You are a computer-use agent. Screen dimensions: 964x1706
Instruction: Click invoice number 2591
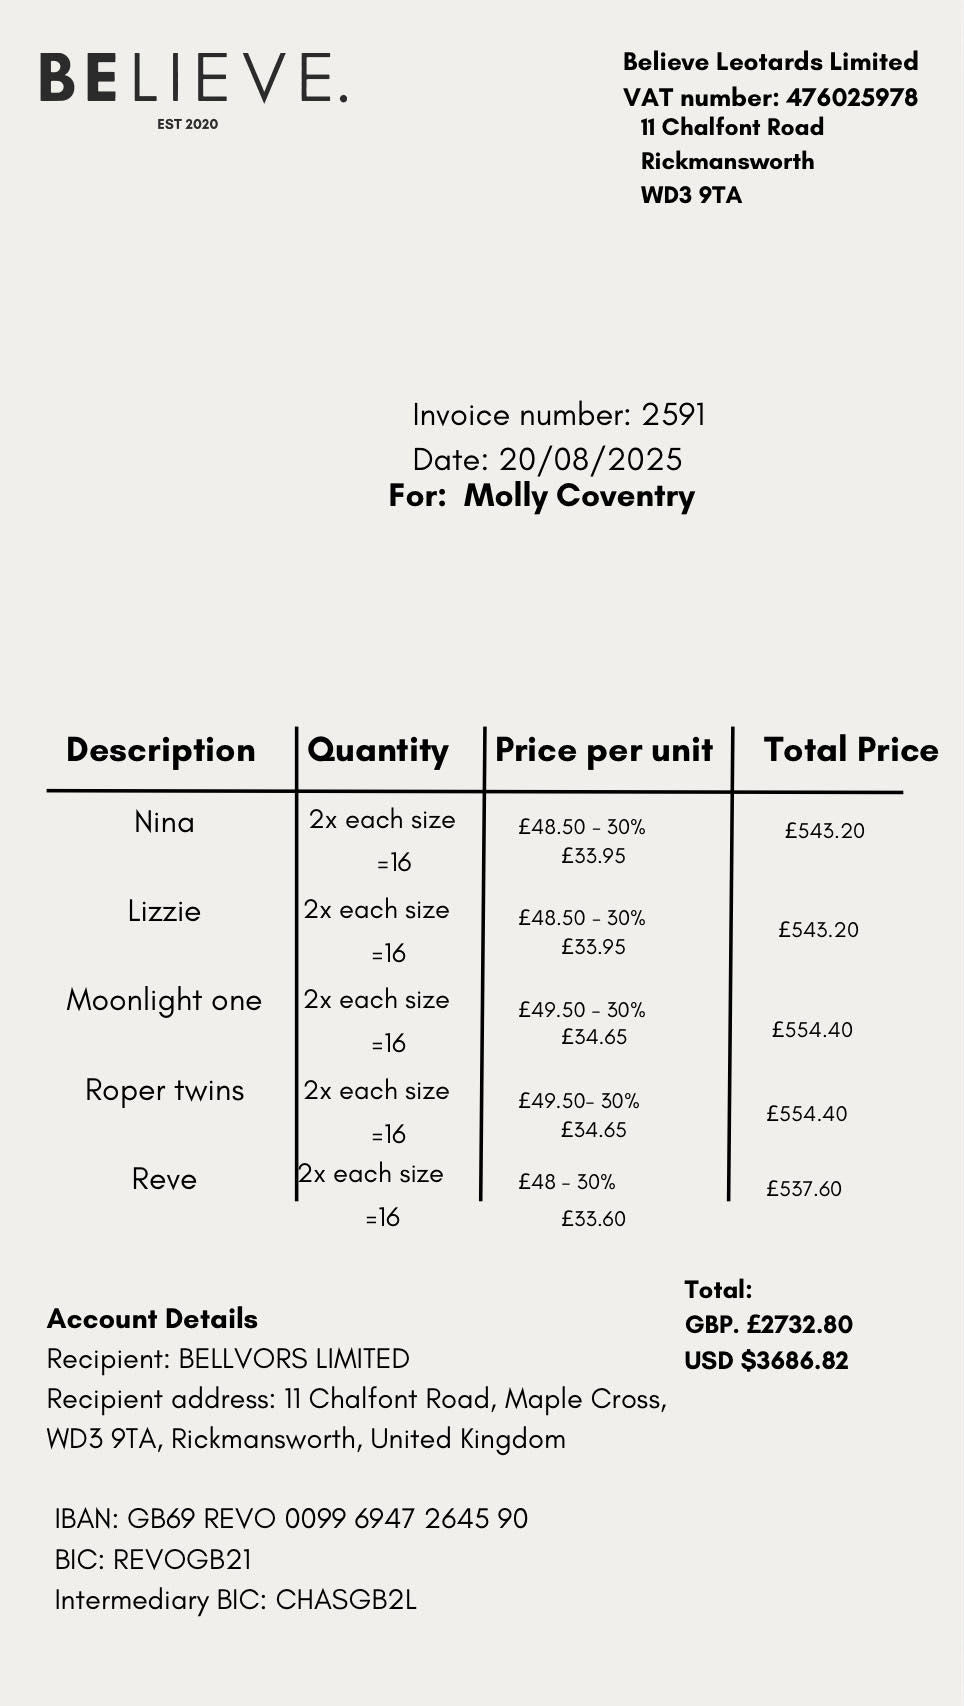pyautogui.click(x=673, y=415)
